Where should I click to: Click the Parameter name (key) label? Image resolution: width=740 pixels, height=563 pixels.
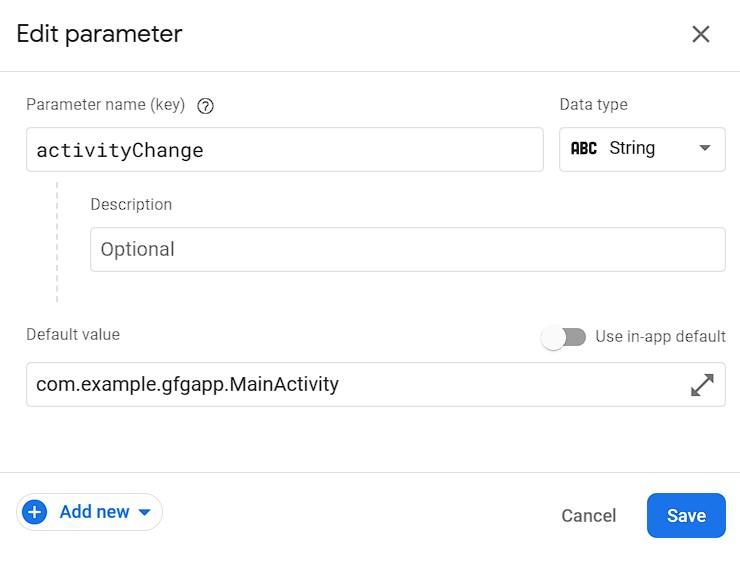coord(106,105)
